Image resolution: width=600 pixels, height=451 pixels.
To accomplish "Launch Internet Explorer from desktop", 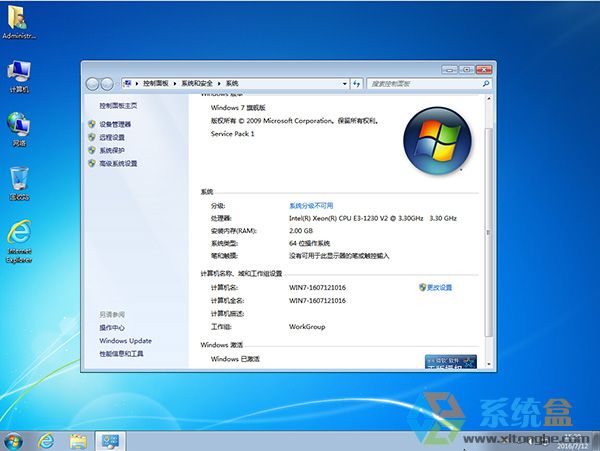I will pos(19,241).
